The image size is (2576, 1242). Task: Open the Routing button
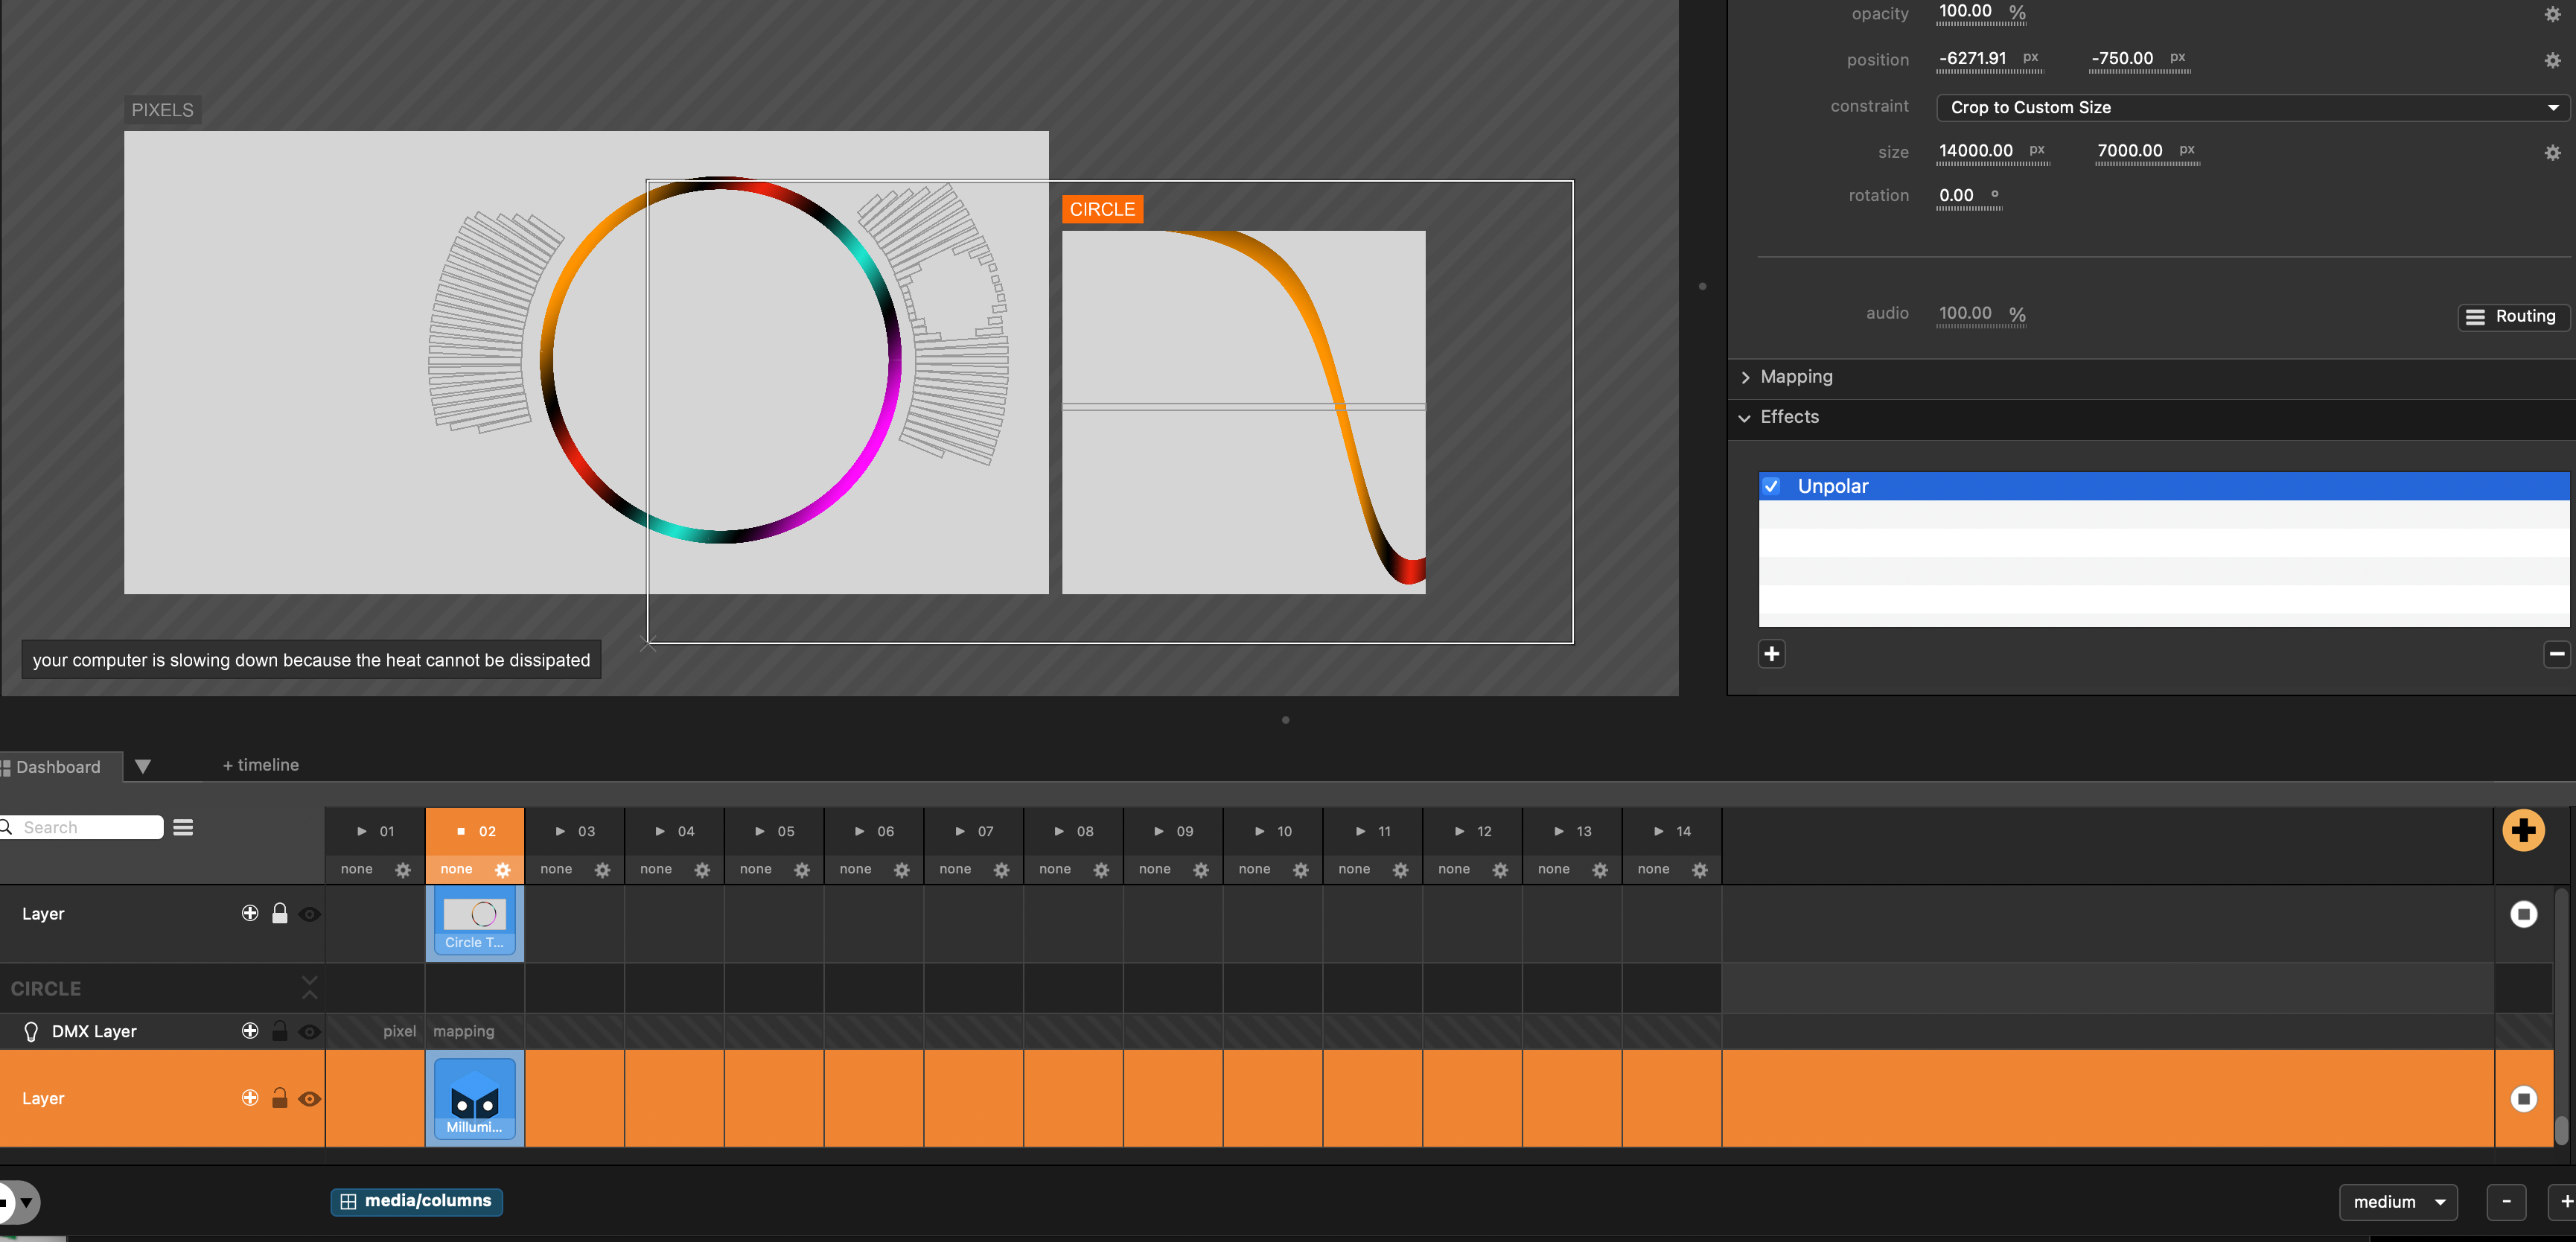(x=2511, y=316)
